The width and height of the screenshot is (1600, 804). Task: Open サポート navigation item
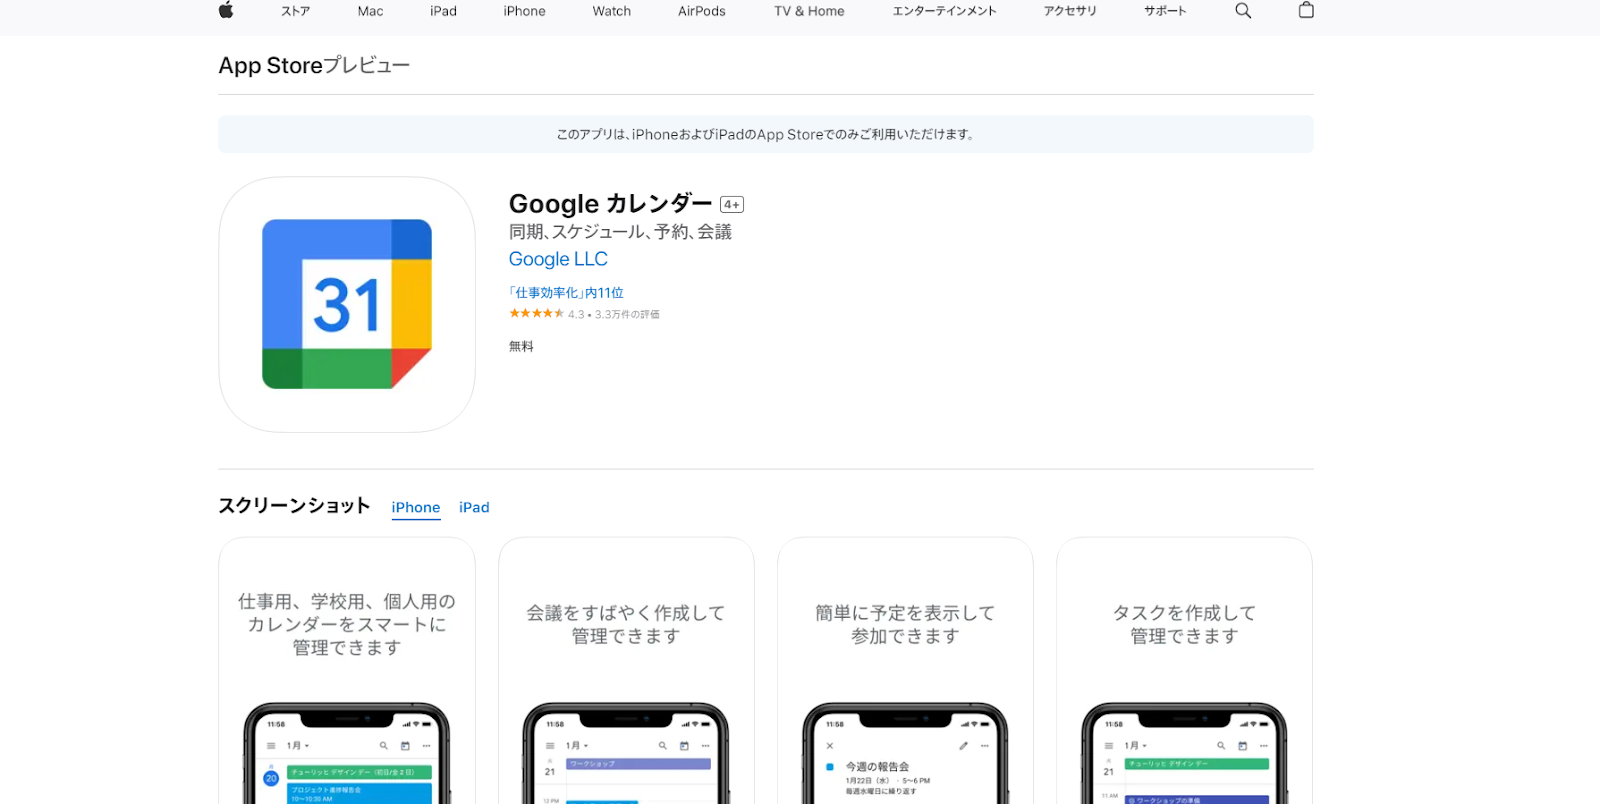[1165, 11]
